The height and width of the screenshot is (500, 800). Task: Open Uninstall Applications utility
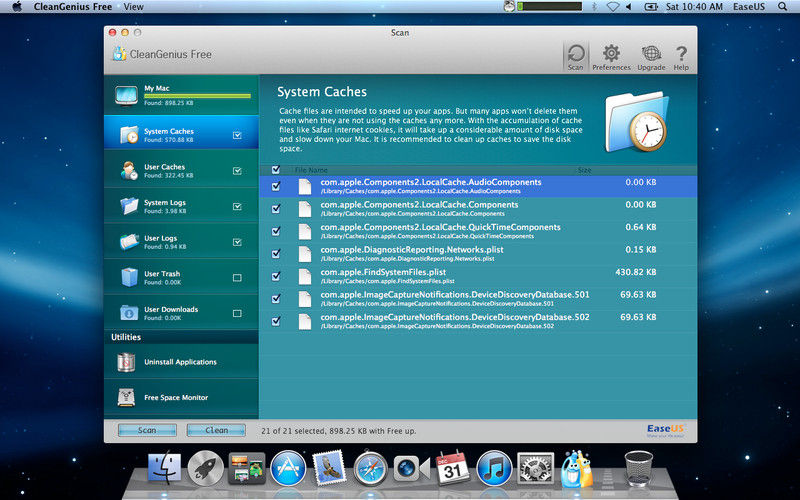point(181,362)
